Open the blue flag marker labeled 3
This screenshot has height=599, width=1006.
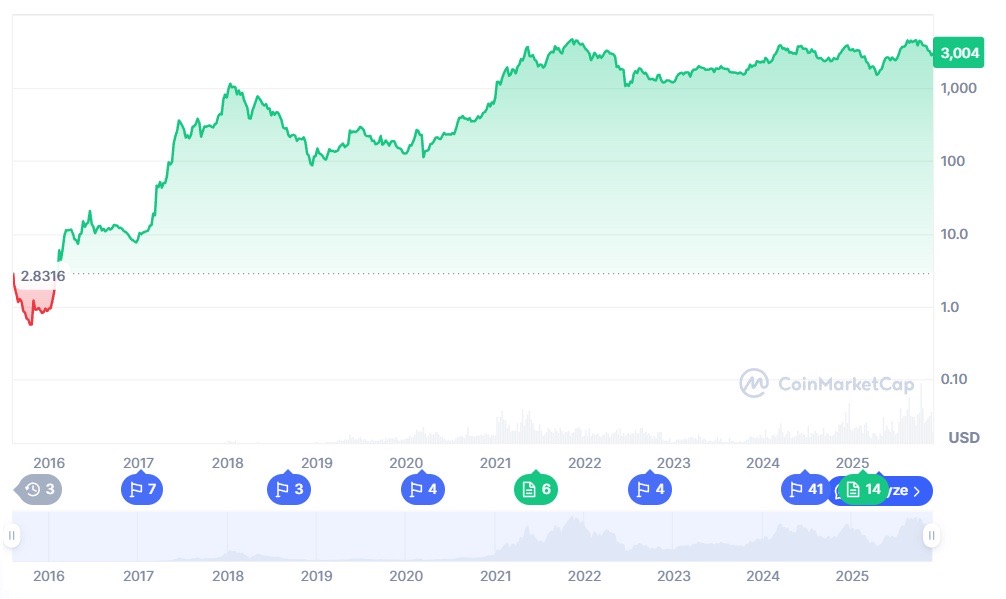(x=288, y=490)
